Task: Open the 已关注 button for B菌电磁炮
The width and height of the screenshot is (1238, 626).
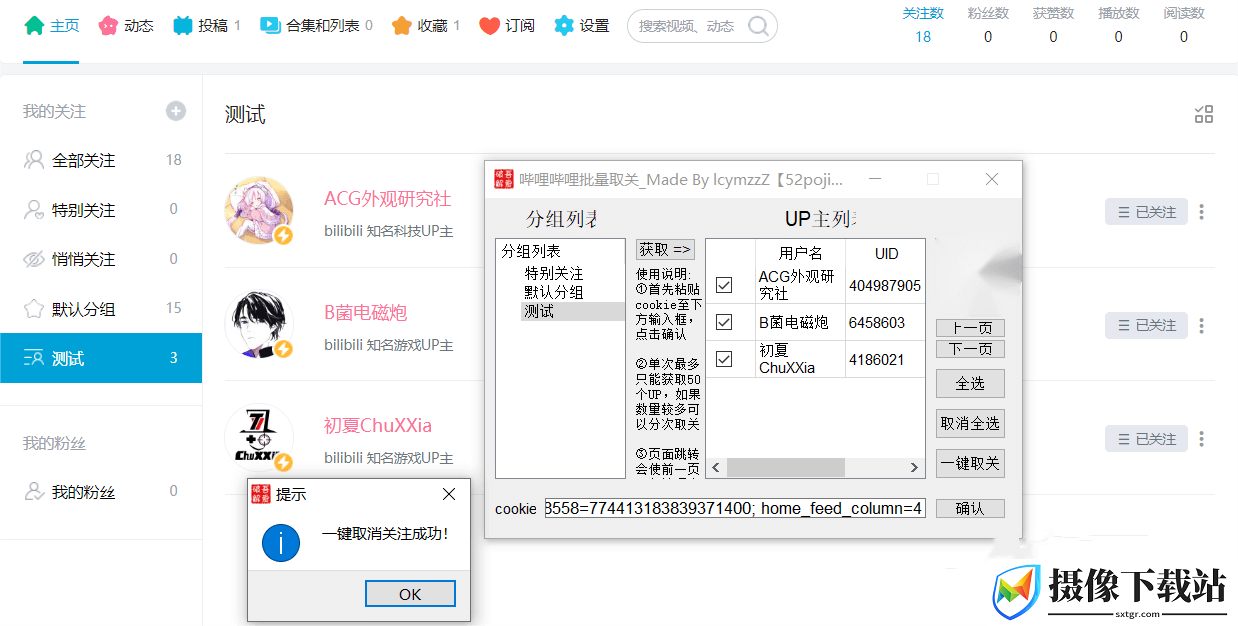Action: [x=1147, y=325]
